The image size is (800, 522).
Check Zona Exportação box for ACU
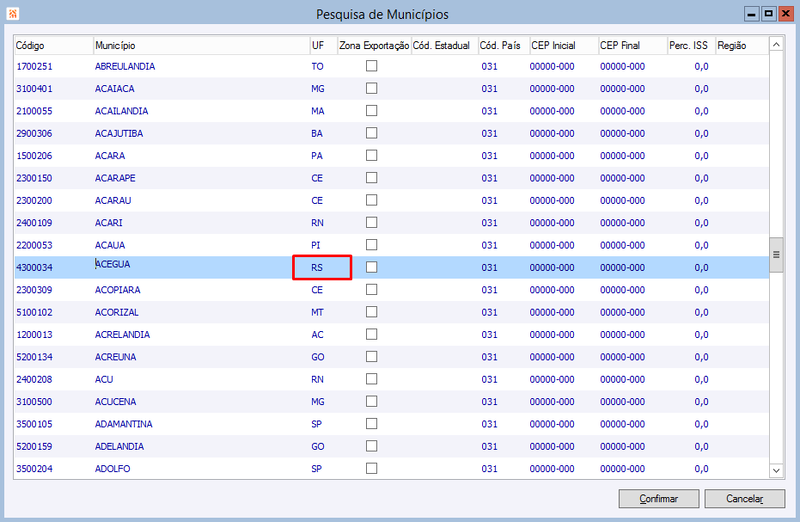pos(371,379)
